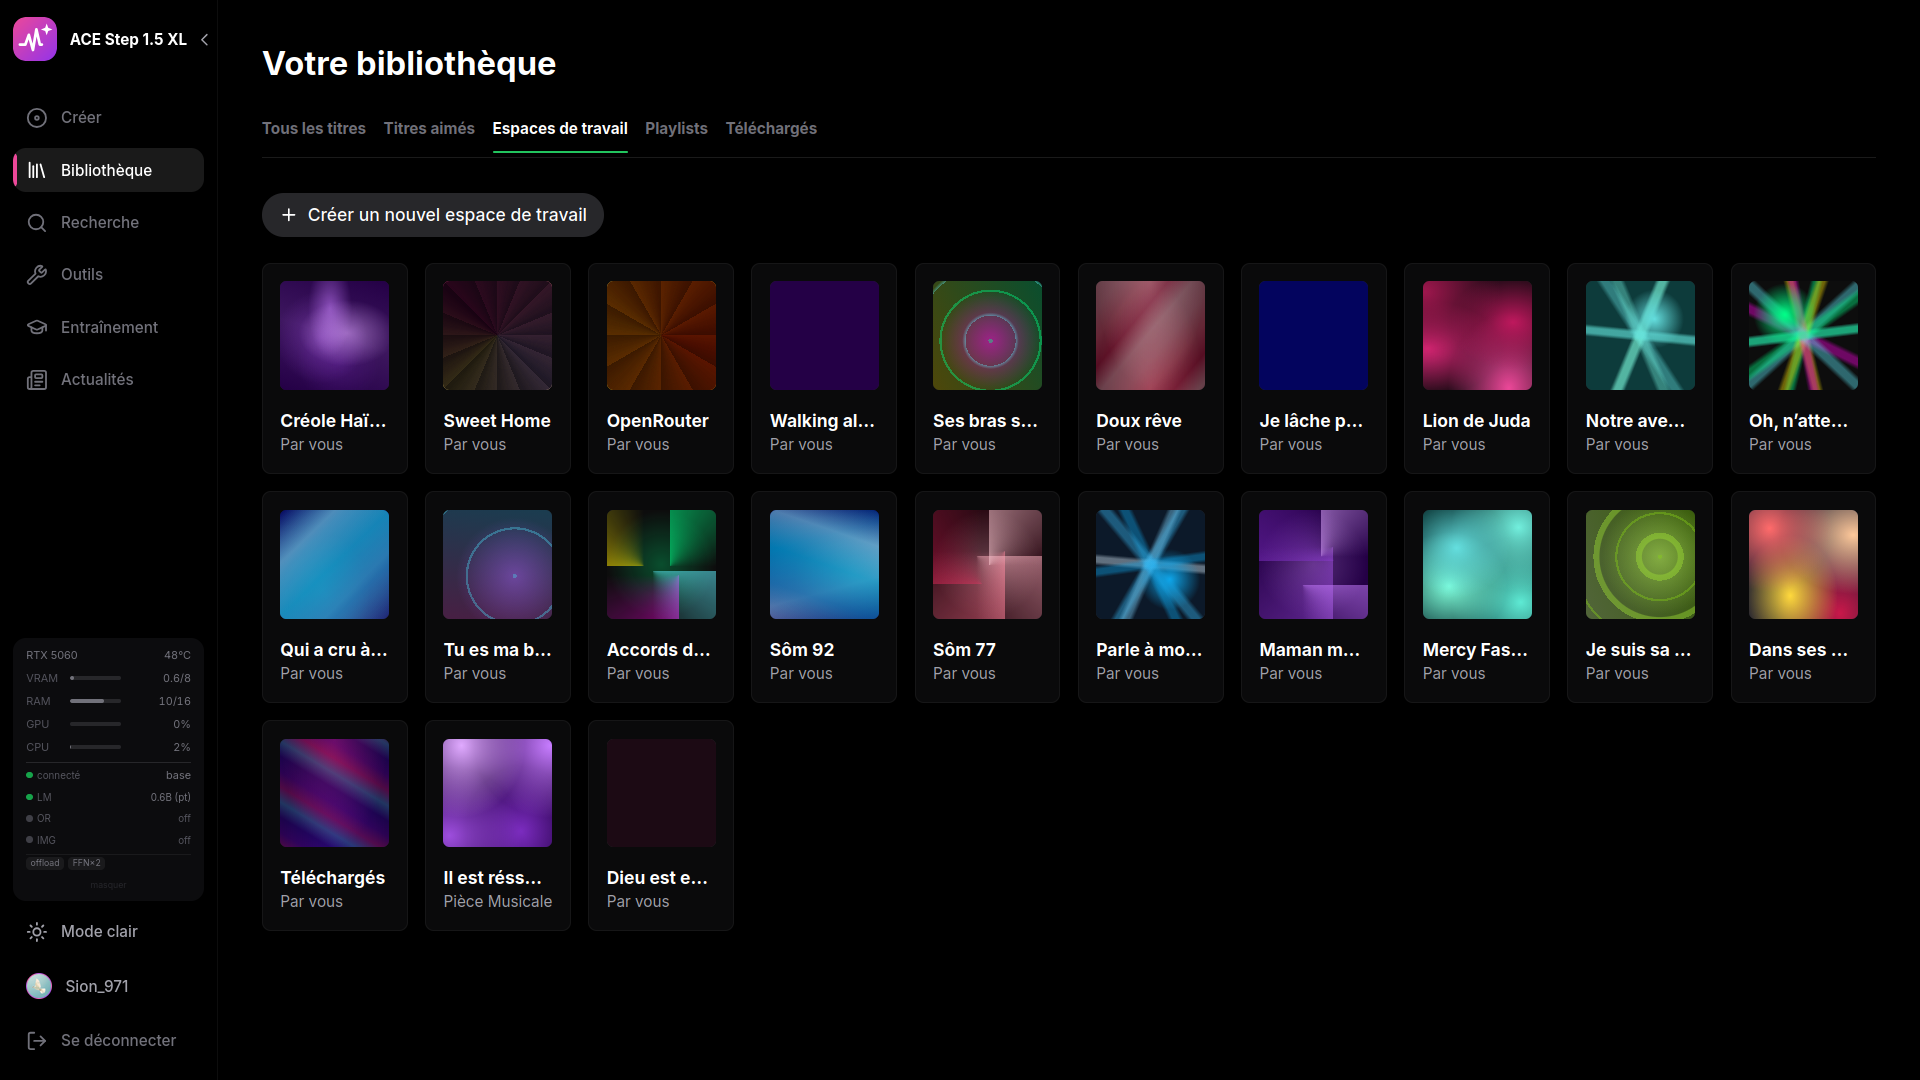This screenshot has width=1920, height=1080.
Task: Collapse the sidebar with the chevron
Action: click(x=204, y=40)
